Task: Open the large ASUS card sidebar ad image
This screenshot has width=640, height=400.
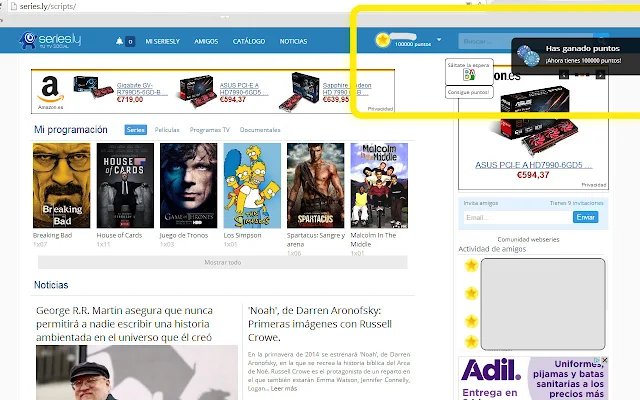Action: [x=533, y=121]
